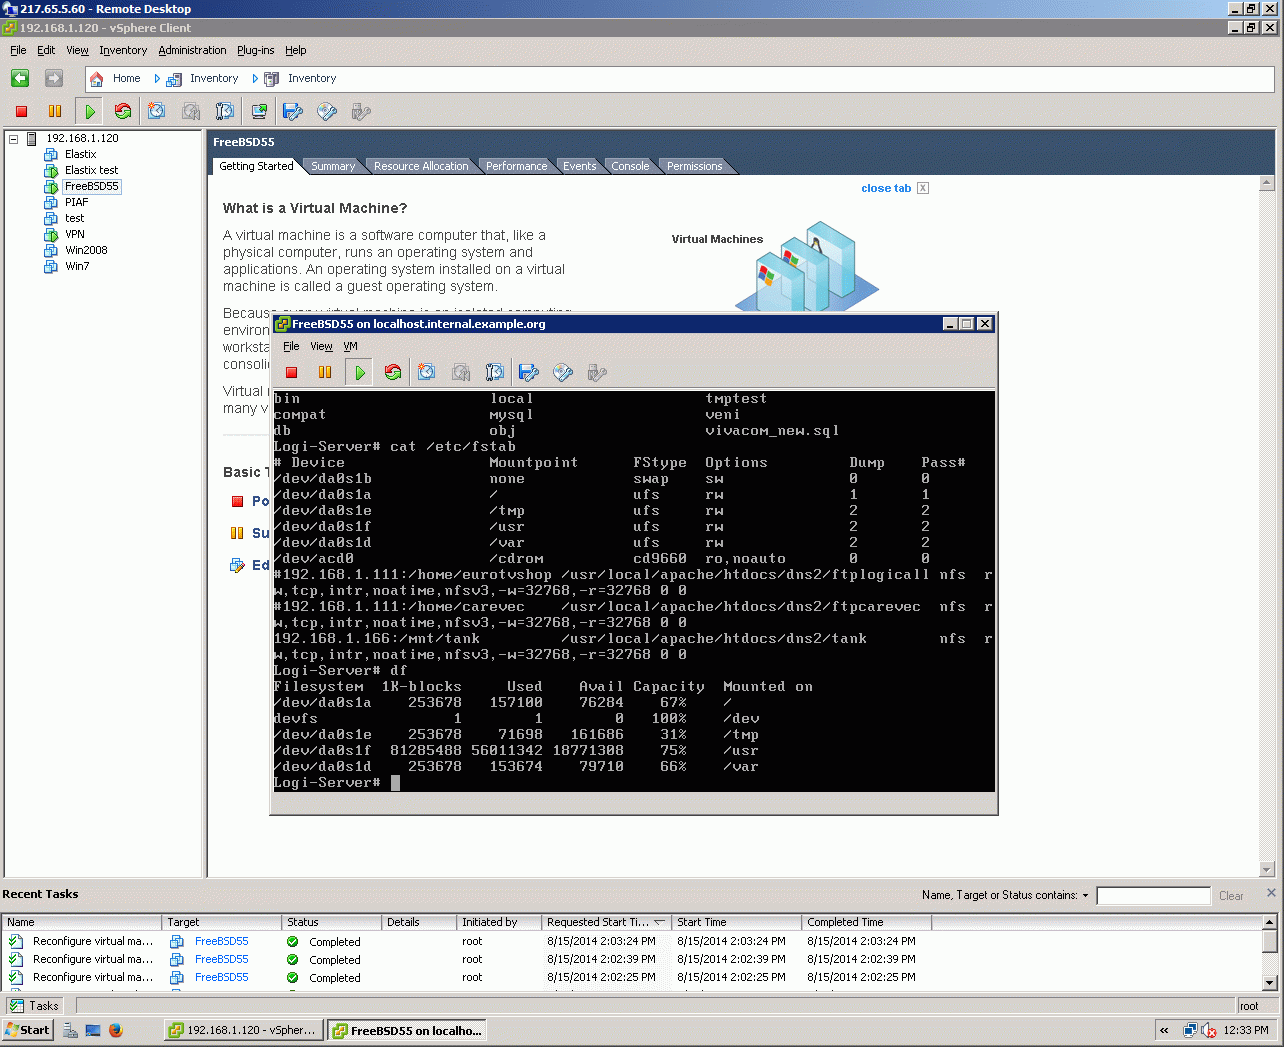
Task: Power off the VM in the FreeBSD55 console window
Action: point(292,373)
